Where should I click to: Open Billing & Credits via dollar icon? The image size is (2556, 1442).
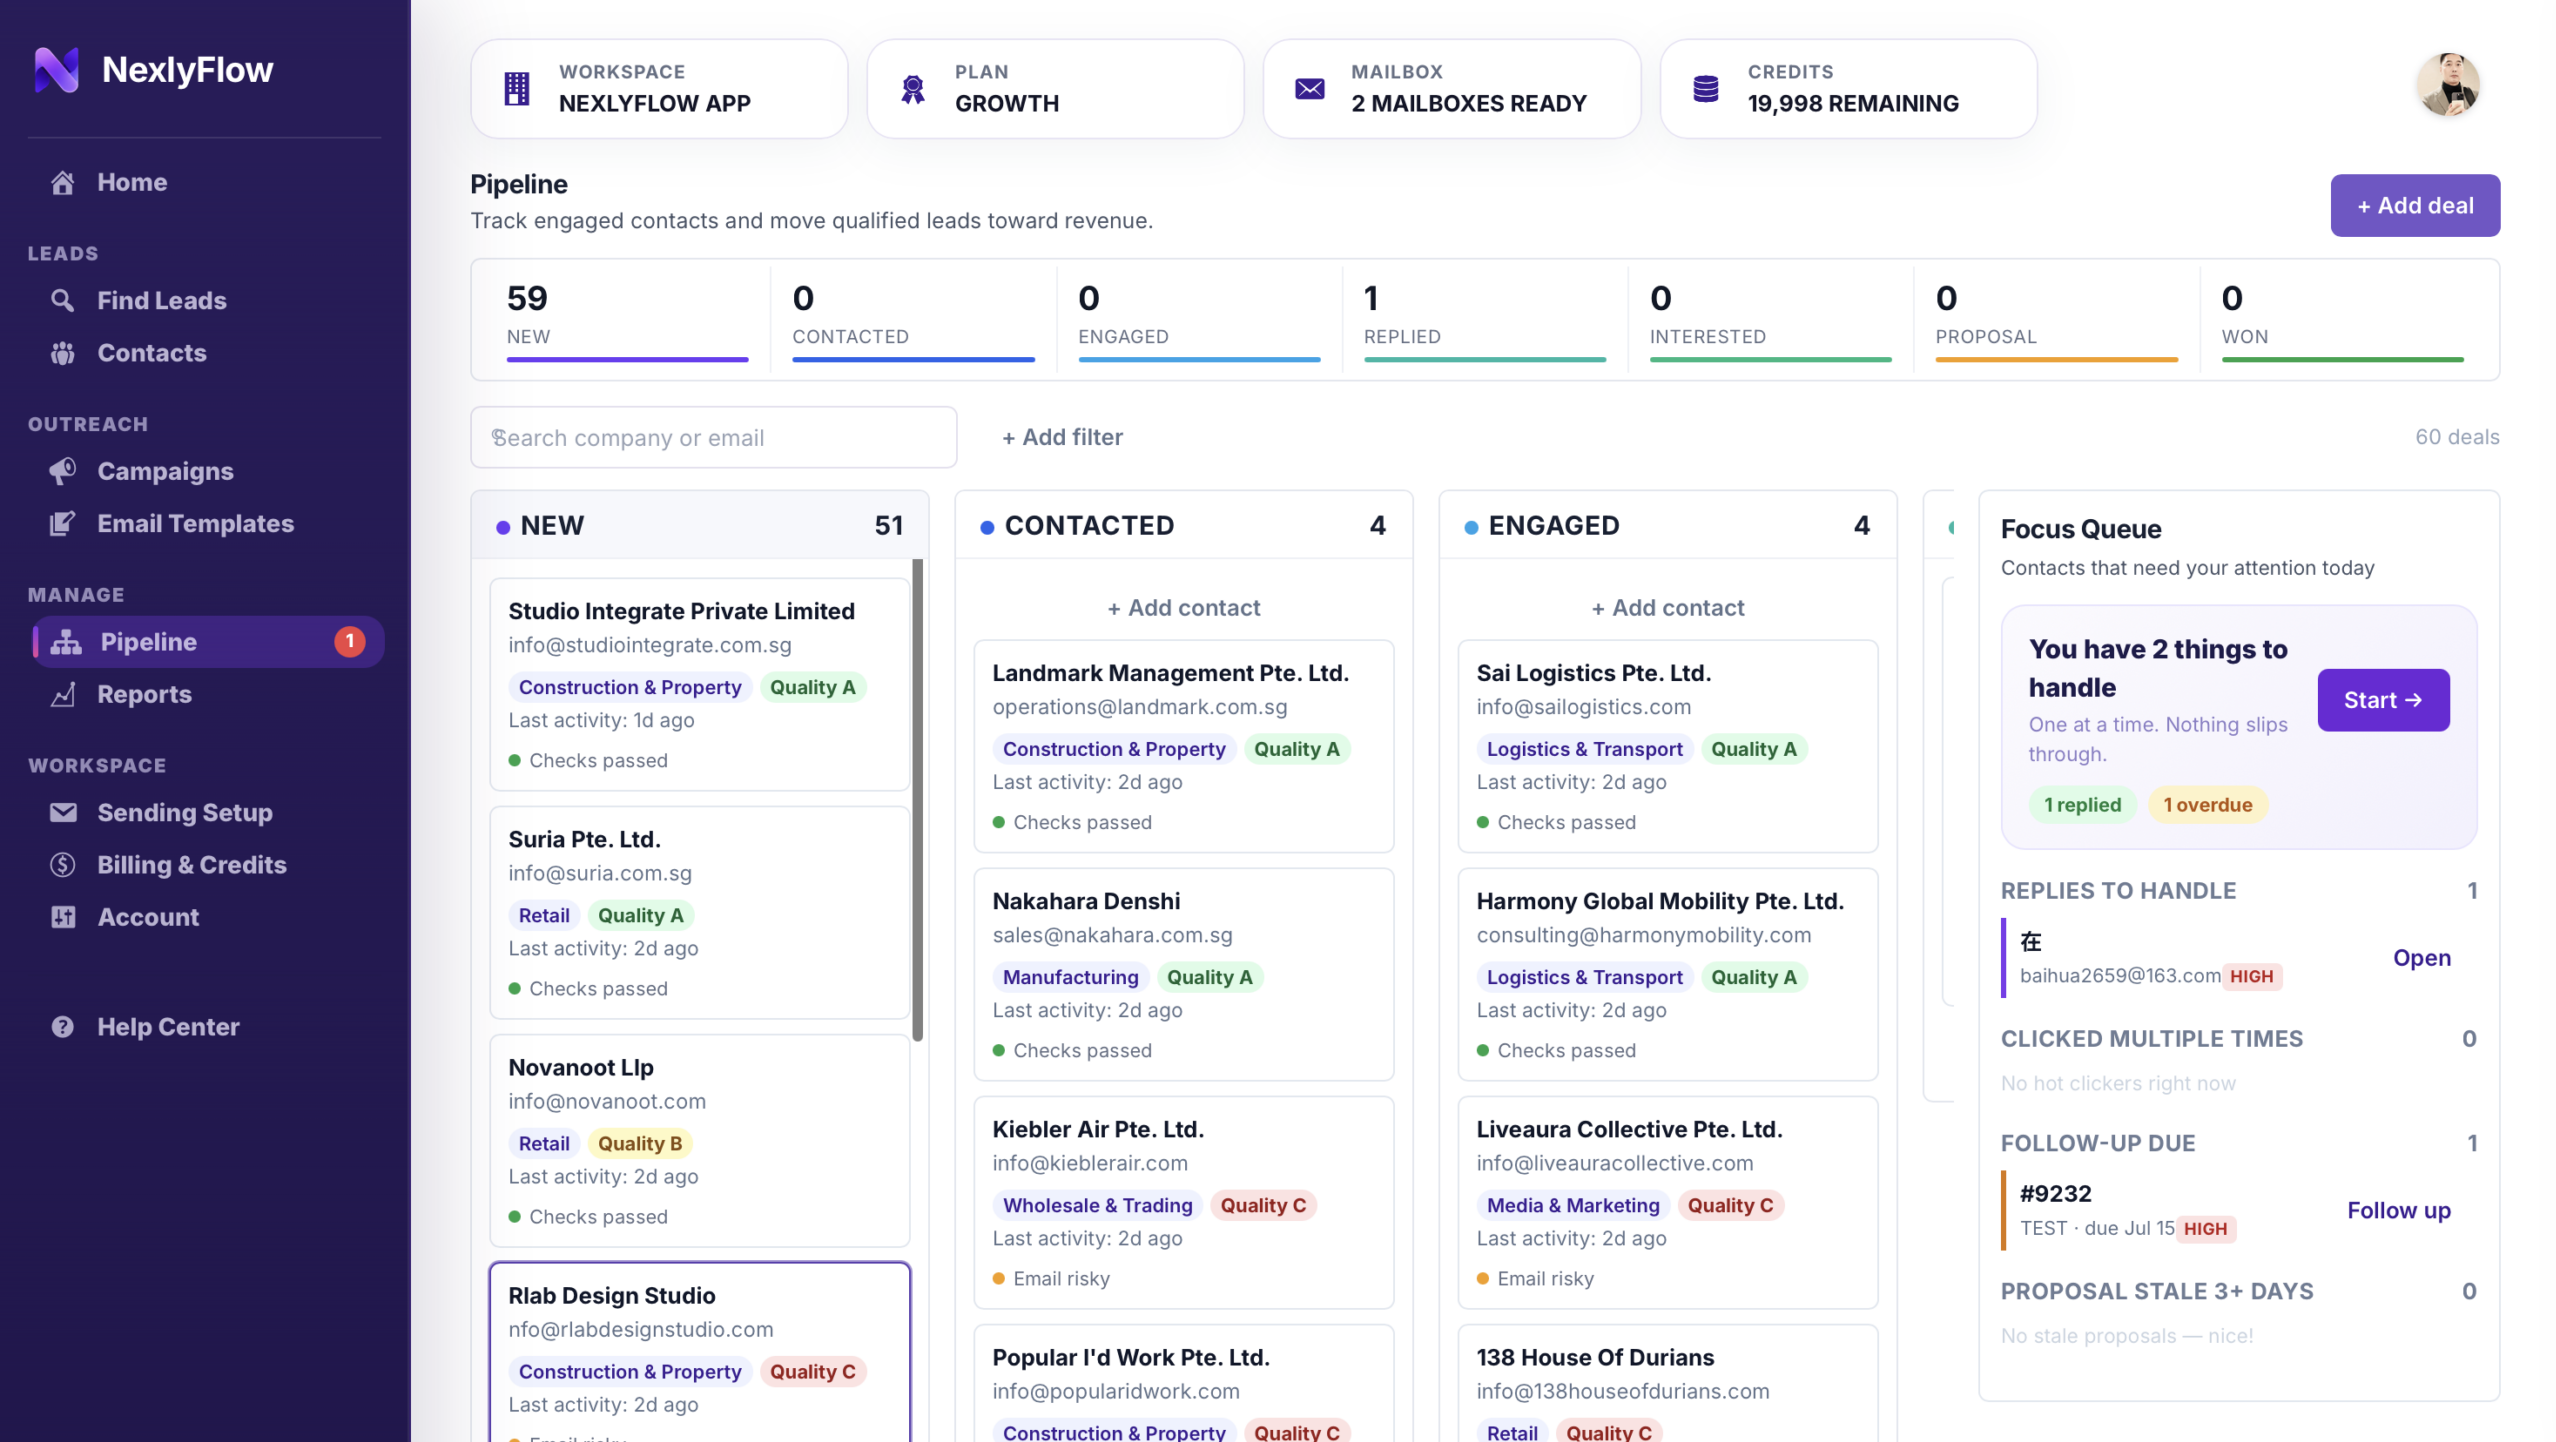63,865
